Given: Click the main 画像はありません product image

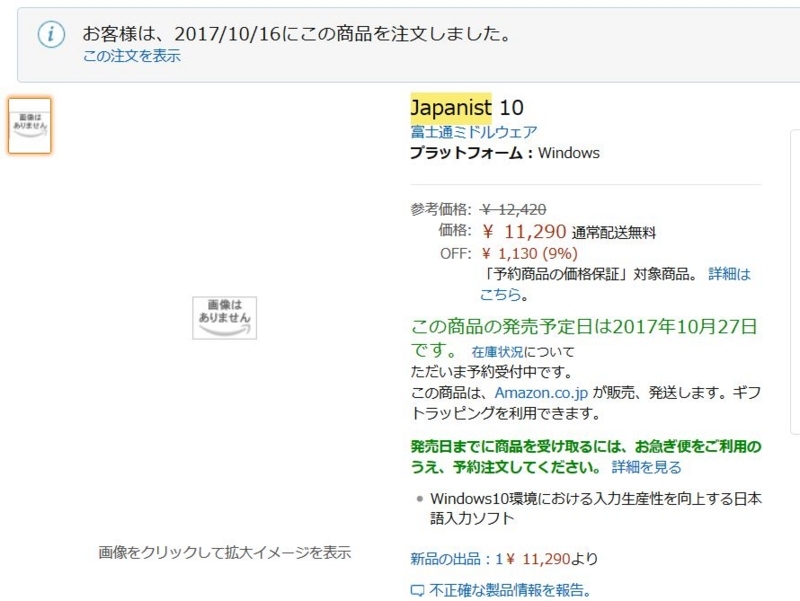Looking at the screenshot, I should (224, 317).
